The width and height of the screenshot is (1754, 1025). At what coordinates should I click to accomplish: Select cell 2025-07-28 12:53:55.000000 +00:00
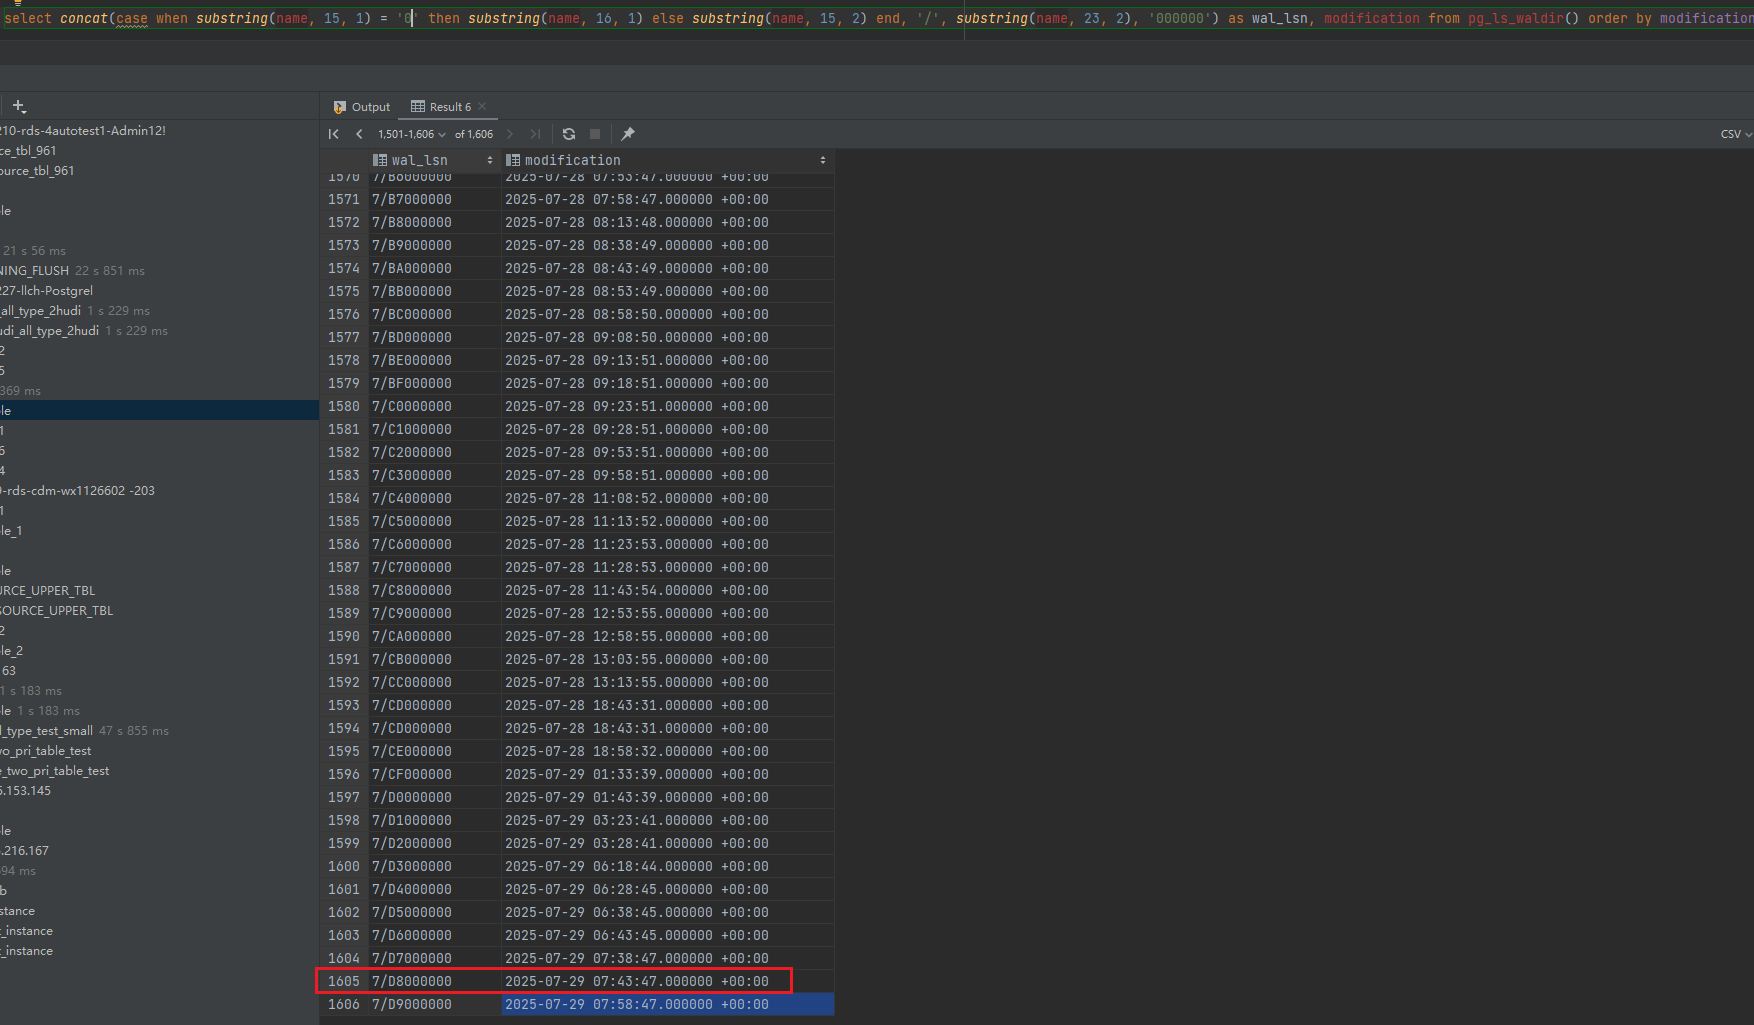click(667, 614)
